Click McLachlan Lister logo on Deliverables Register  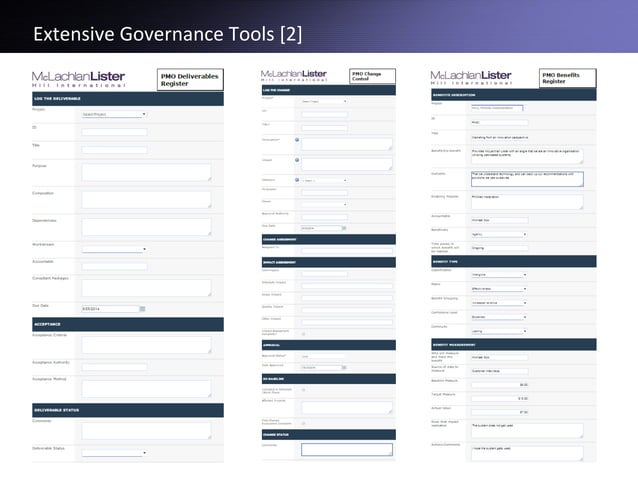click(79, 79)
